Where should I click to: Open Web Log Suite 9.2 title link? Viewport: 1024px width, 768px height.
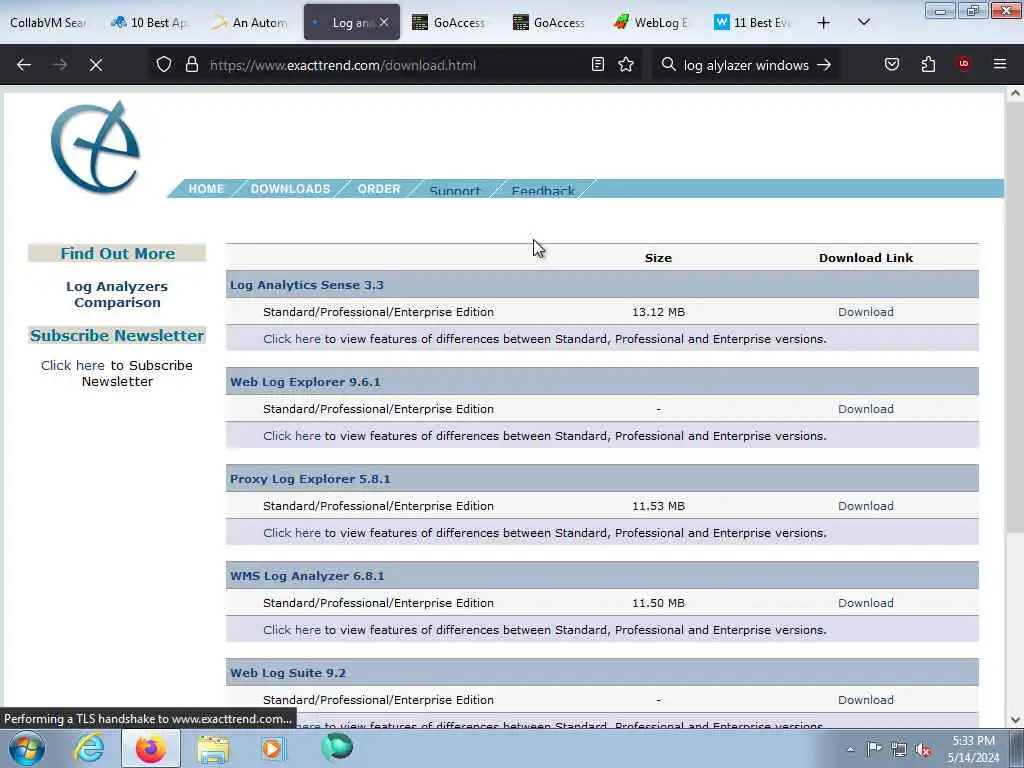(288, 673)
